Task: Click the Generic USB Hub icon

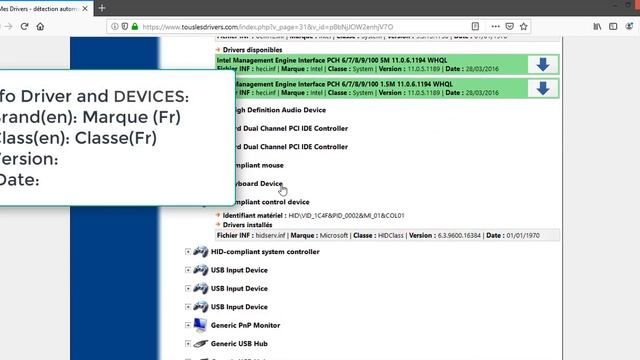Action: (200, 344)
